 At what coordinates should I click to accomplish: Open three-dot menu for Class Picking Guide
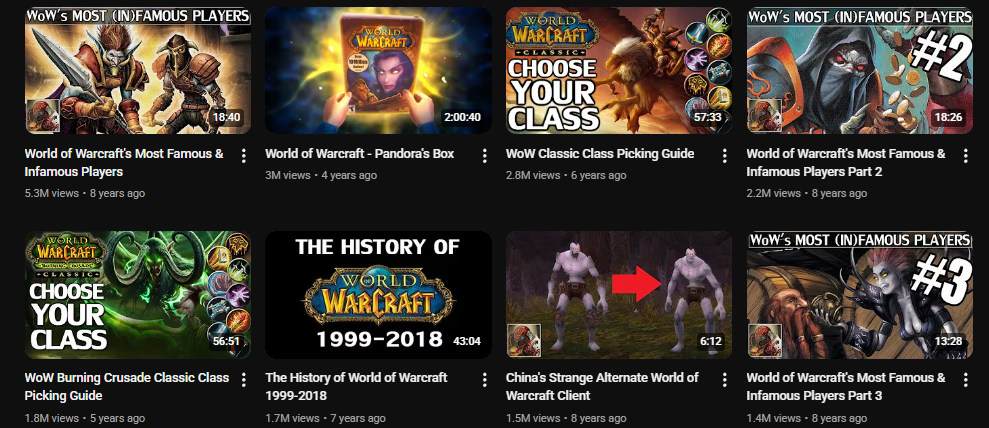725,155
